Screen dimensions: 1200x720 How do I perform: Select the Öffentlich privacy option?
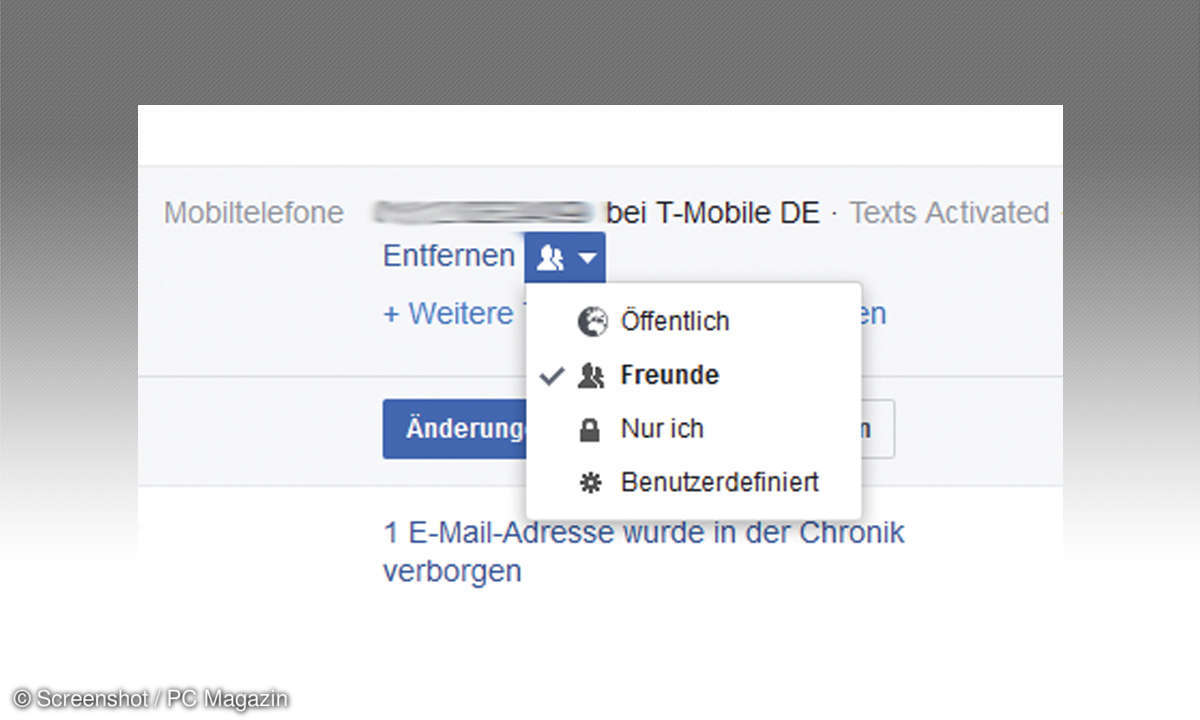tap(694, 322)
